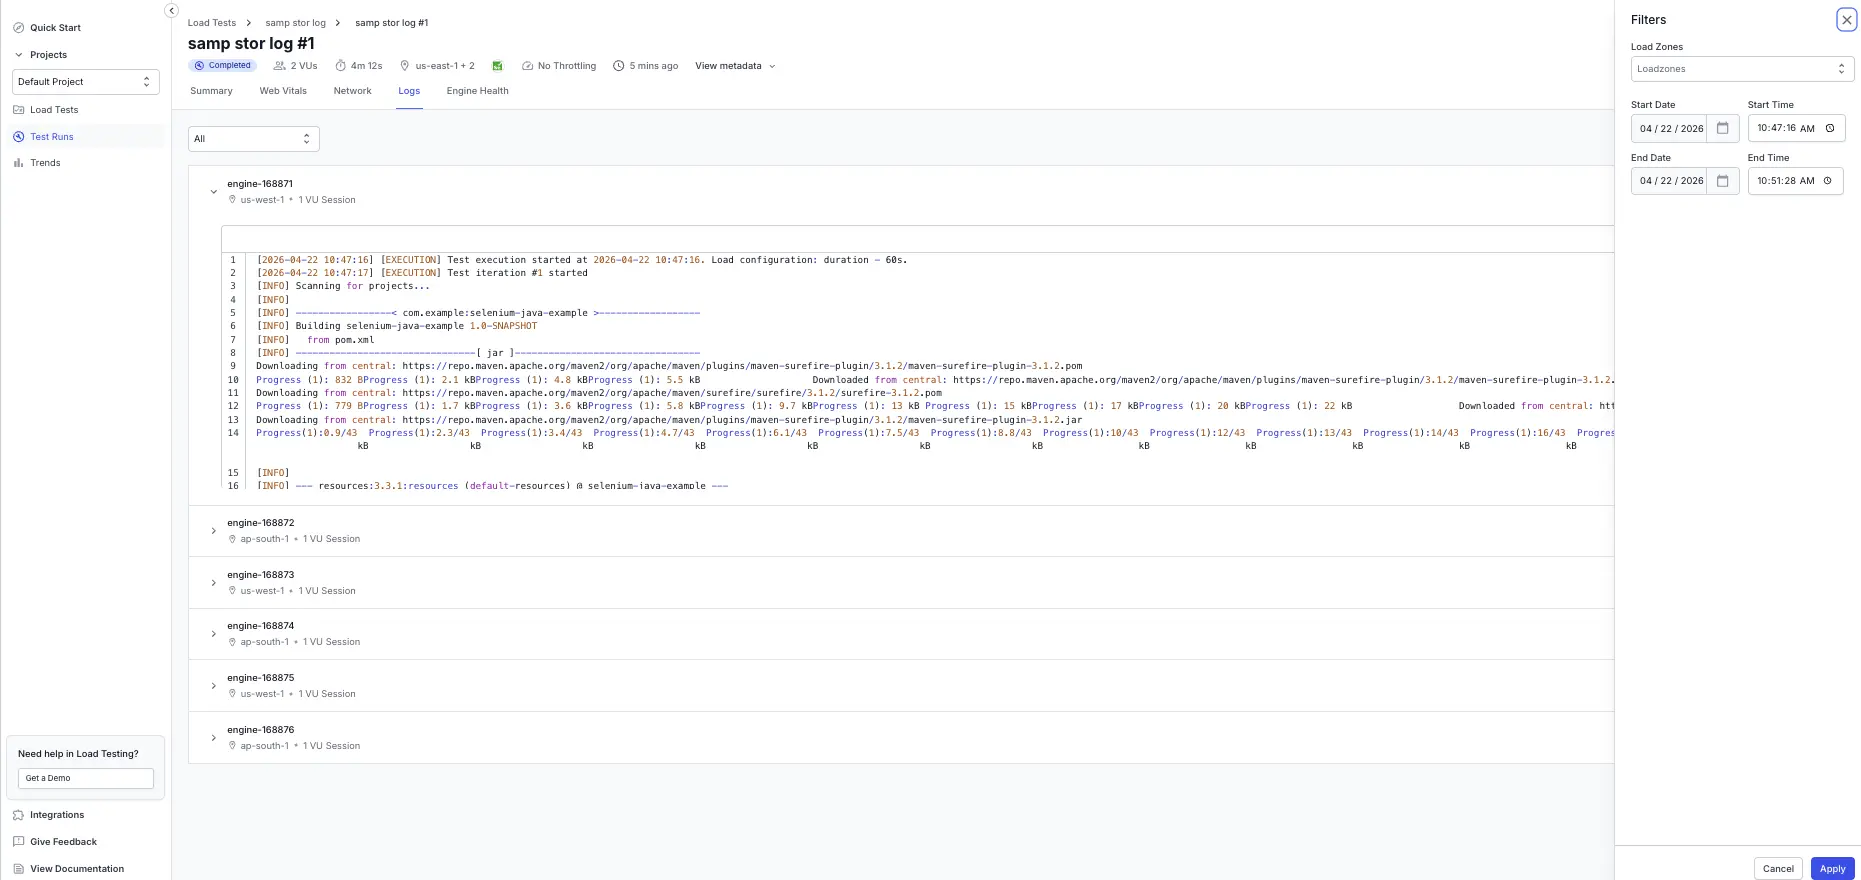Open the All log level dropdown
Viewport: 1861px width, 880px height.
(254, 139)
